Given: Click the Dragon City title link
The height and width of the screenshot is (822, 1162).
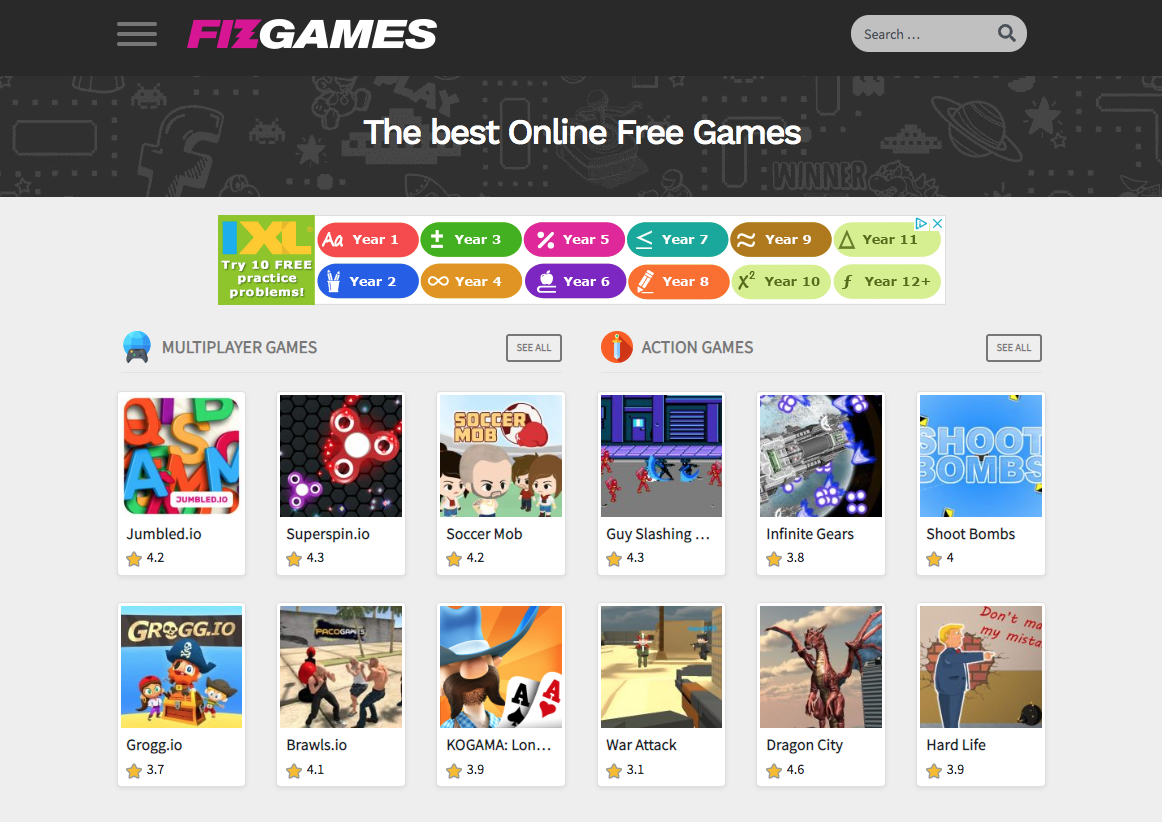Looking at the screenshot, I should tap(804, 745).
